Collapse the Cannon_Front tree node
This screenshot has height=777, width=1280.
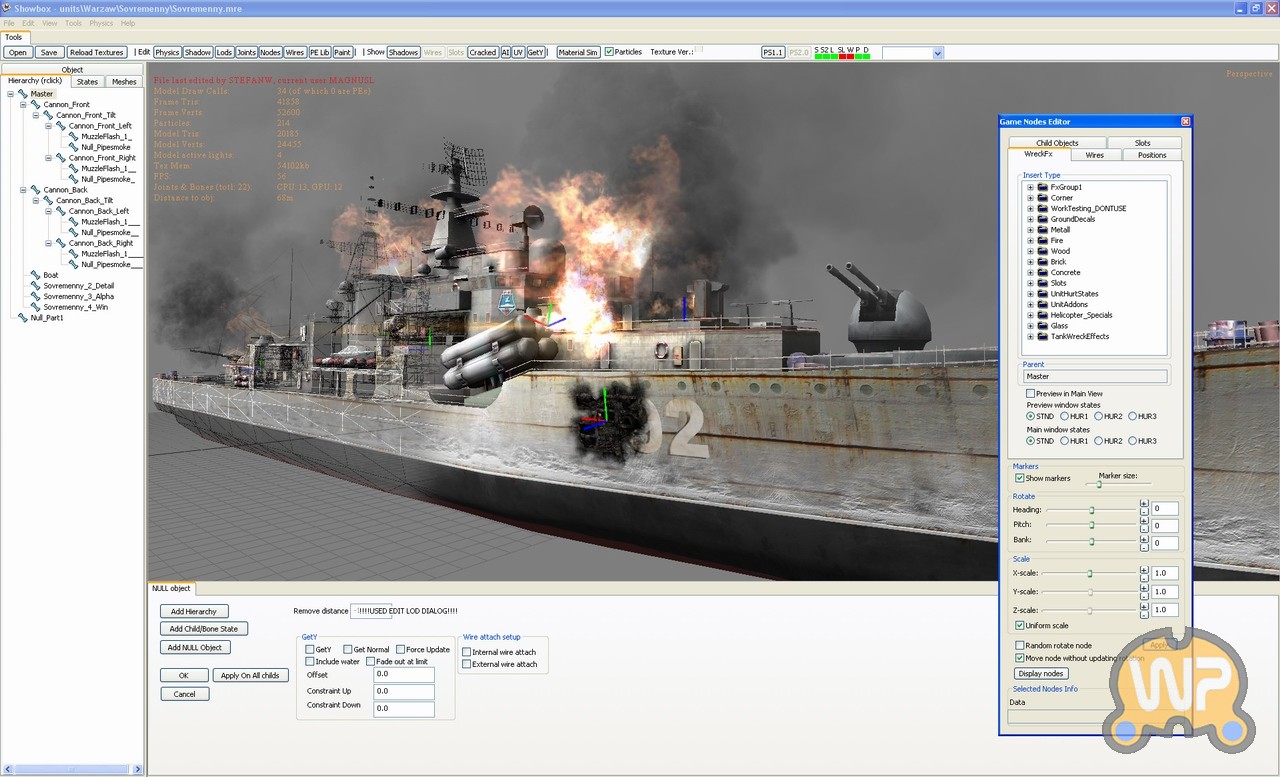(x=23, y=105)
